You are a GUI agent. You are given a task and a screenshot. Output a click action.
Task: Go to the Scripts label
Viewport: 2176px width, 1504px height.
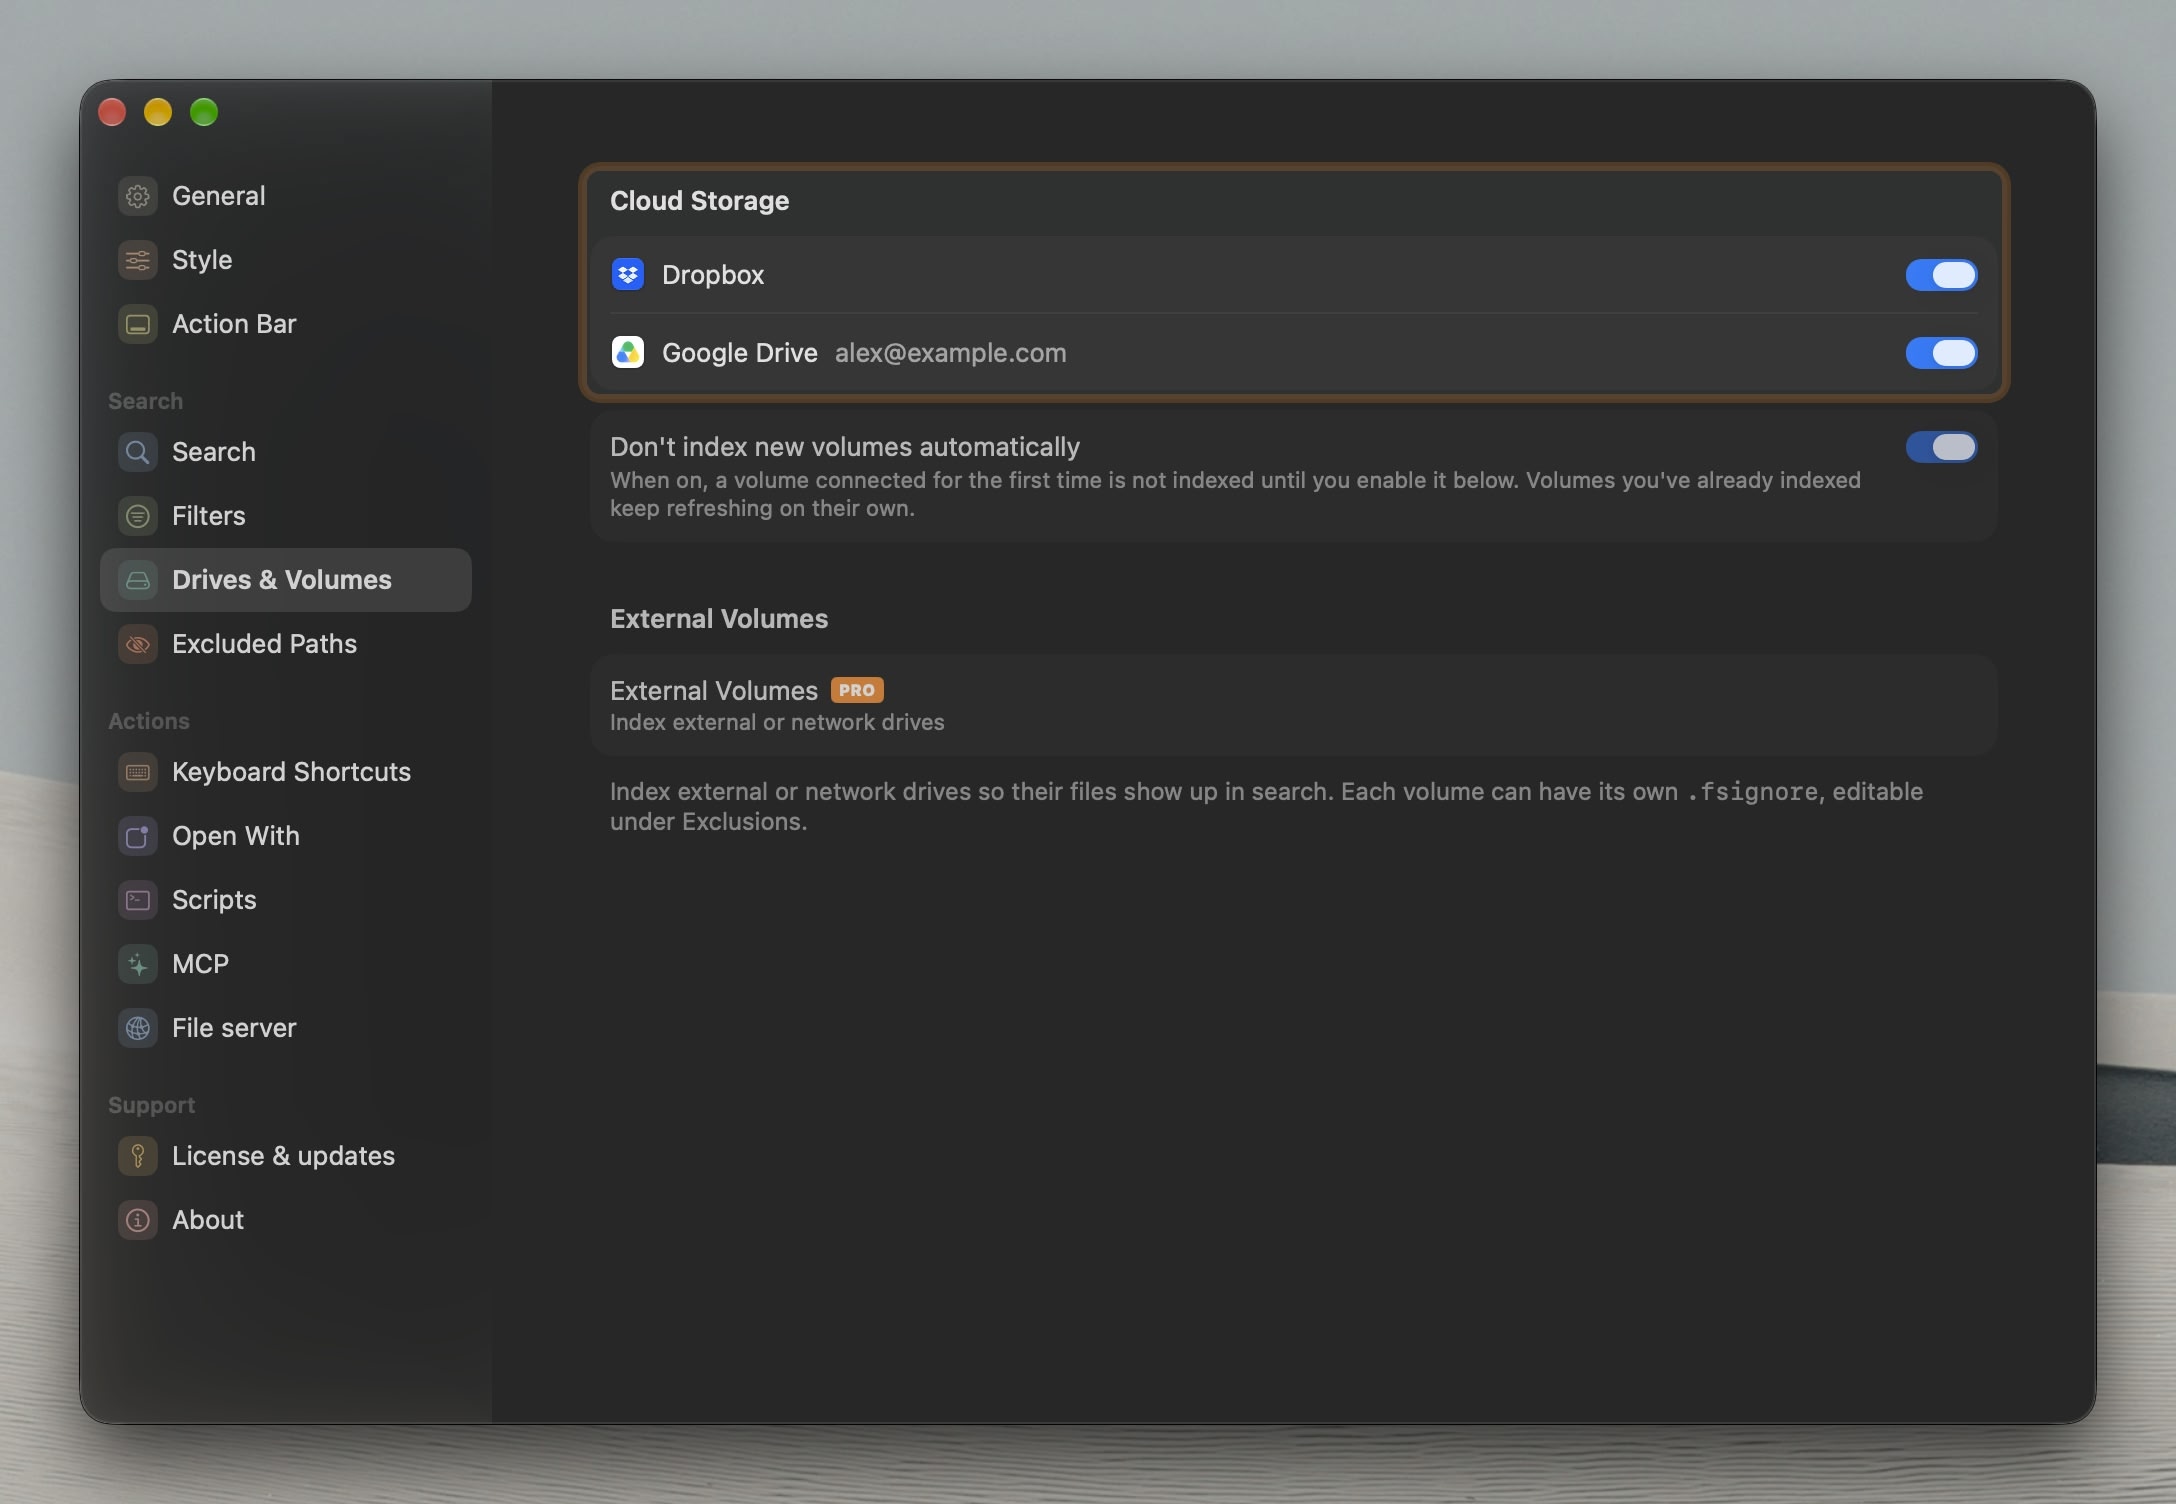[214, 900]
